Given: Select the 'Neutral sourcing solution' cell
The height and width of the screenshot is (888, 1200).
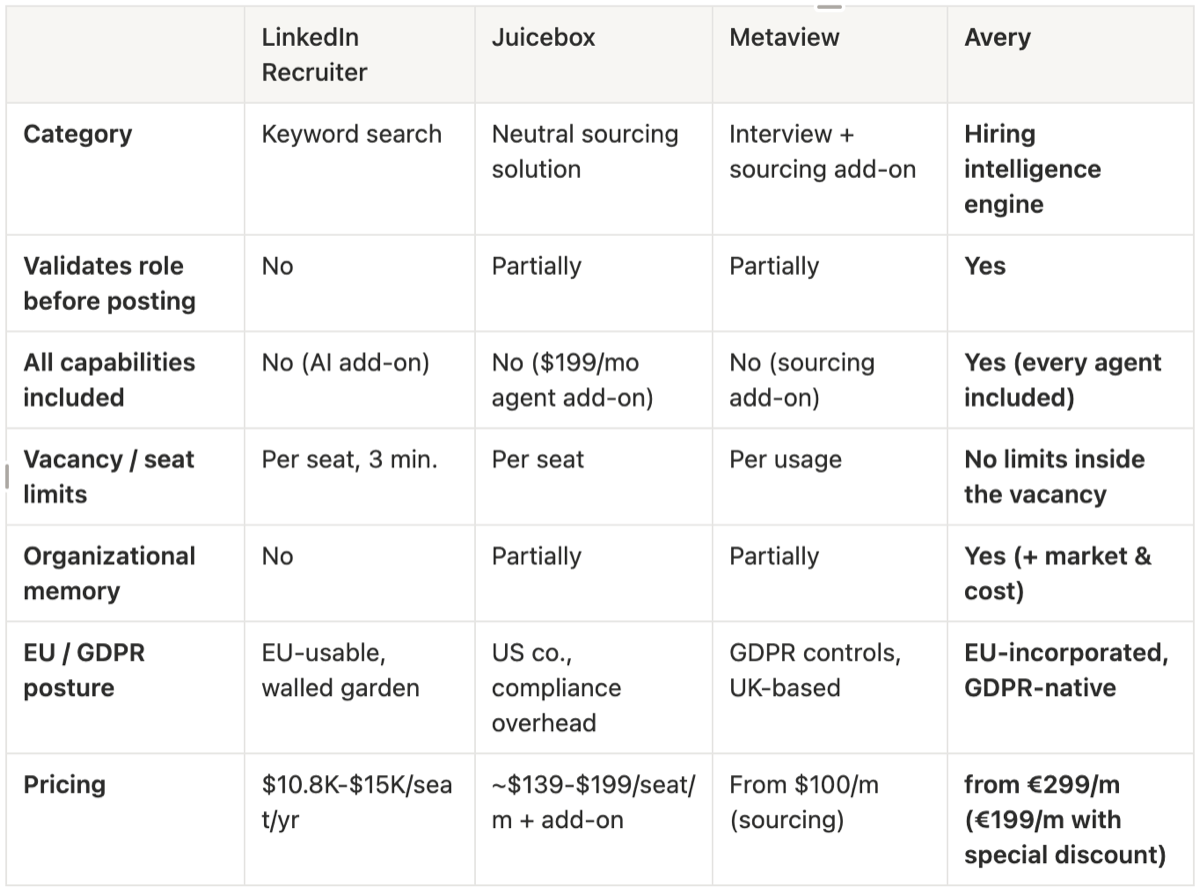Looking at the screenshot, I should tap(593, 169).
